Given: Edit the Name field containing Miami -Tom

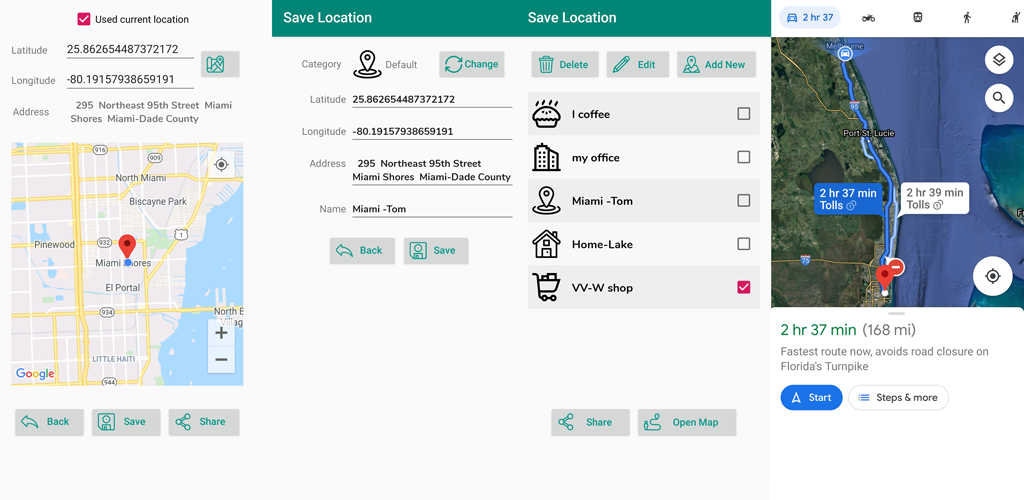Looking at the screenshot, I should coord(432,209).
